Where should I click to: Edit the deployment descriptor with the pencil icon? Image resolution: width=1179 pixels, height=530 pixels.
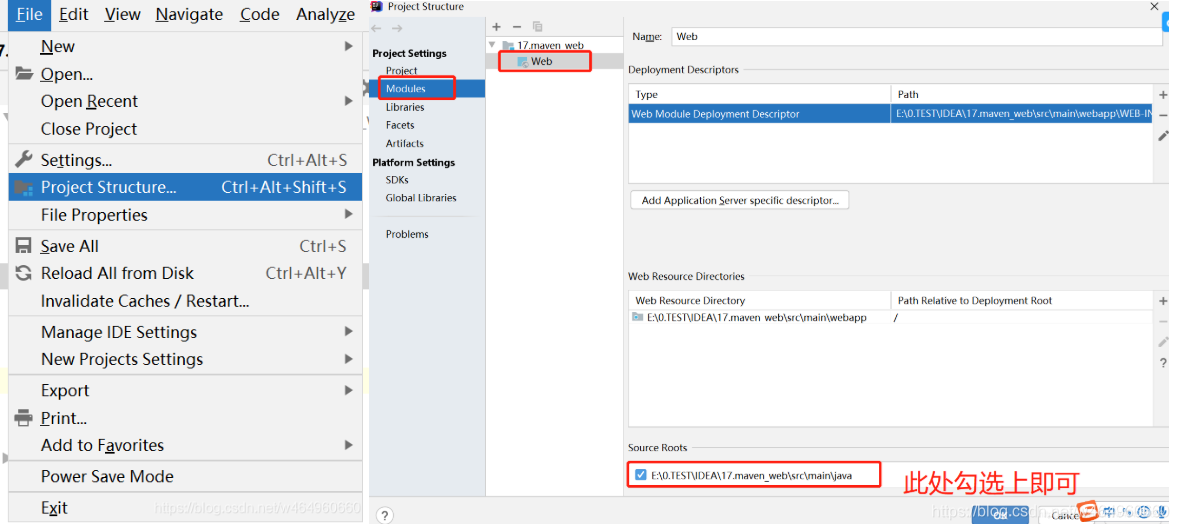[1163, 136]
